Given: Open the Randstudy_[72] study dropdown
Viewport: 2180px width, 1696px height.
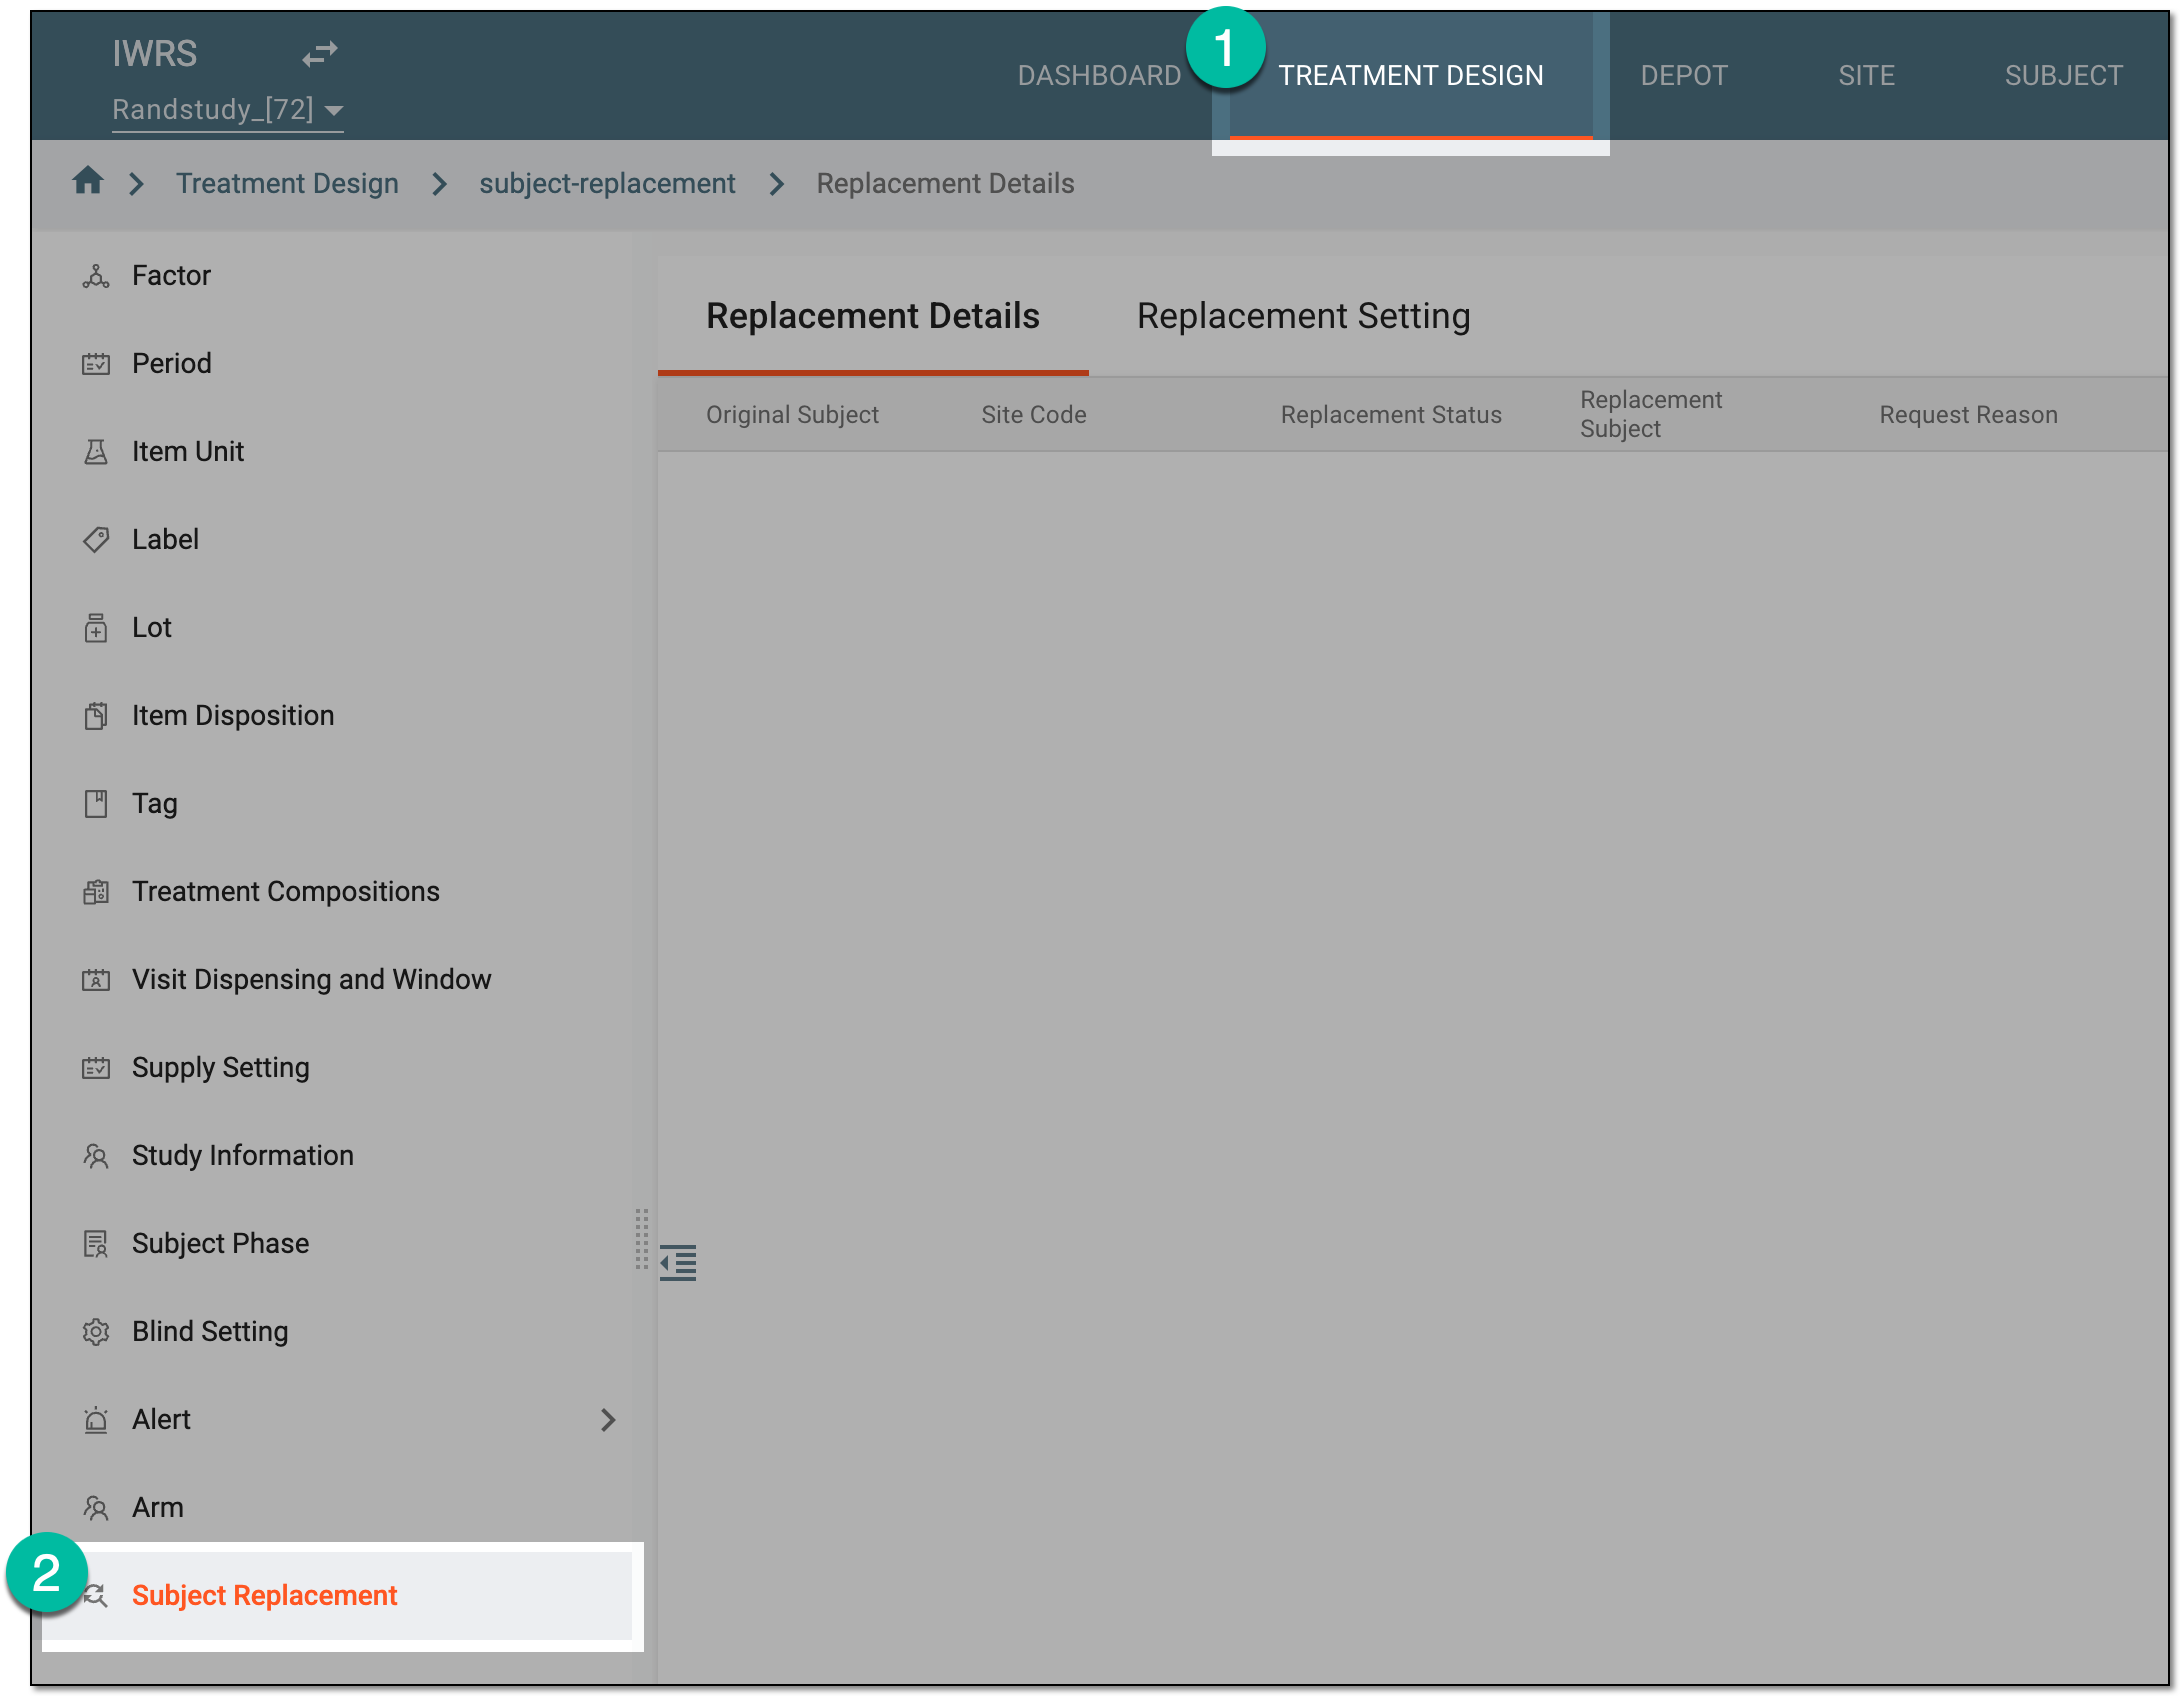Looking at the screenshot, I should pyautogui.click(x=228, y=109).
